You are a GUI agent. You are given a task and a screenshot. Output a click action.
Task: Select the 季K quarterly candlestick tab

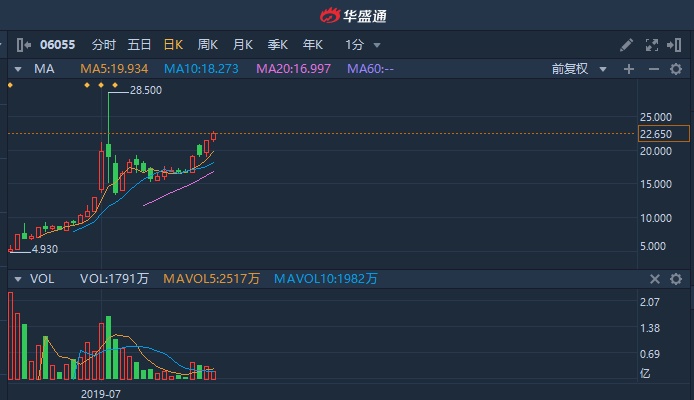click(278, 45)
